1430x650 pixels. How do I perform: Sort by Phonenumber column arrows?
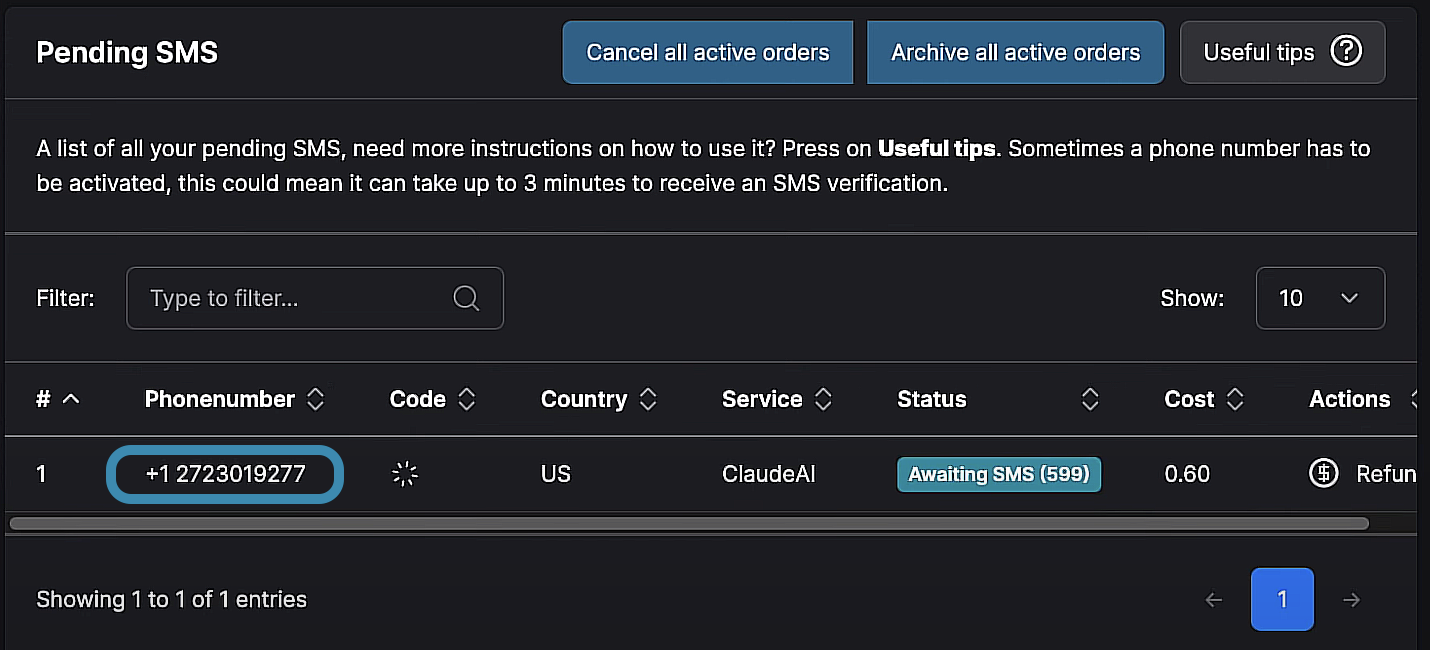click(x=315, y=400)
